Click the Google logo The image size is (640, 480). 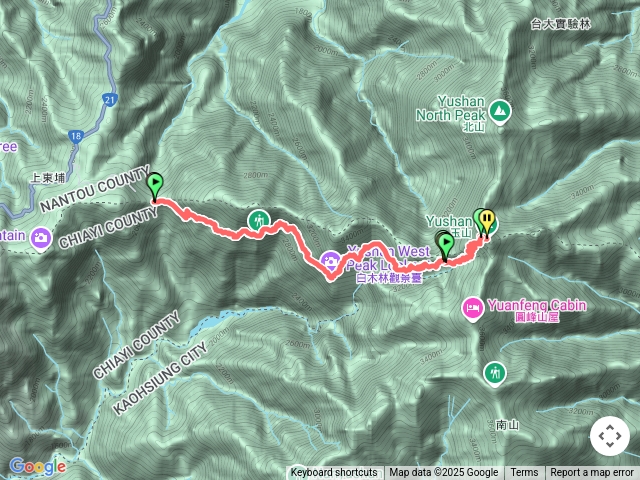pyautogui.click(x=38, y=467)
